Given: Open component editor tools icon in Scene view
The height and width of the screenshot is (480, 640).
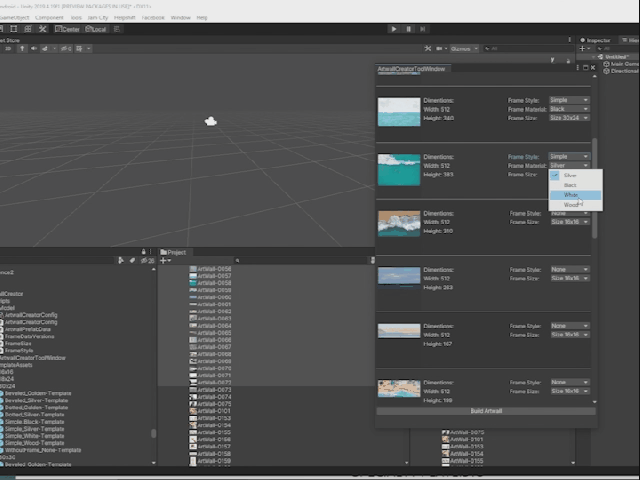Looking at the screenshot, I should (x=427, y=49).
